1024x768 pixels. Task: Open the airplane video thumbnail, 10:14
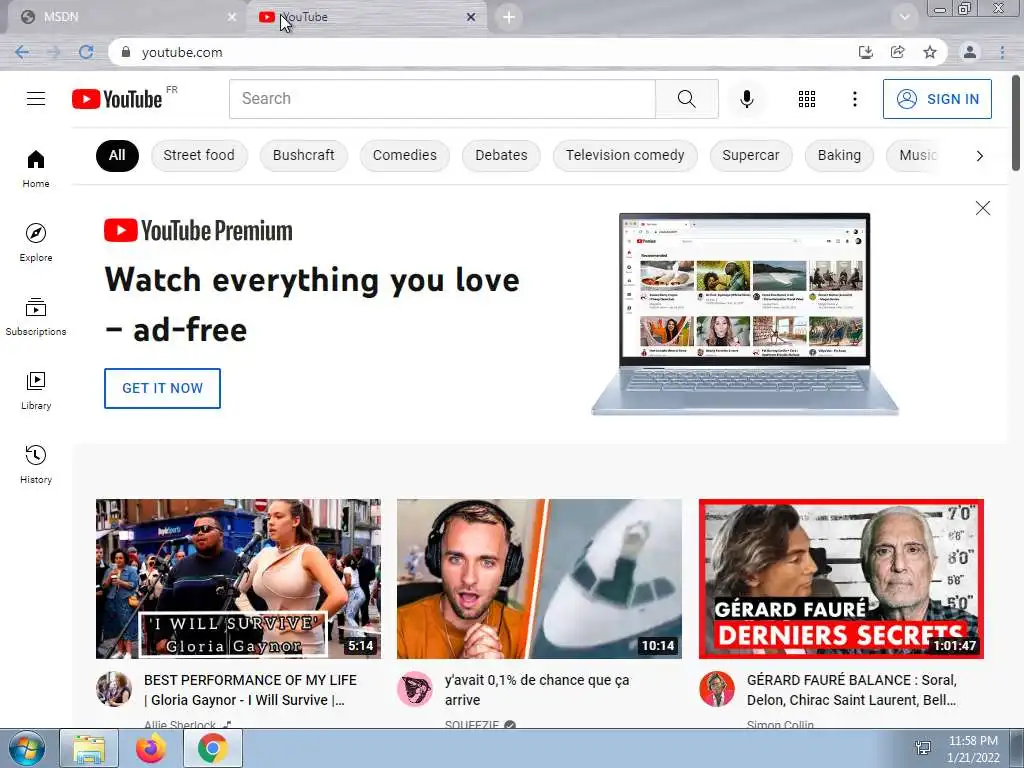[539, 579]
